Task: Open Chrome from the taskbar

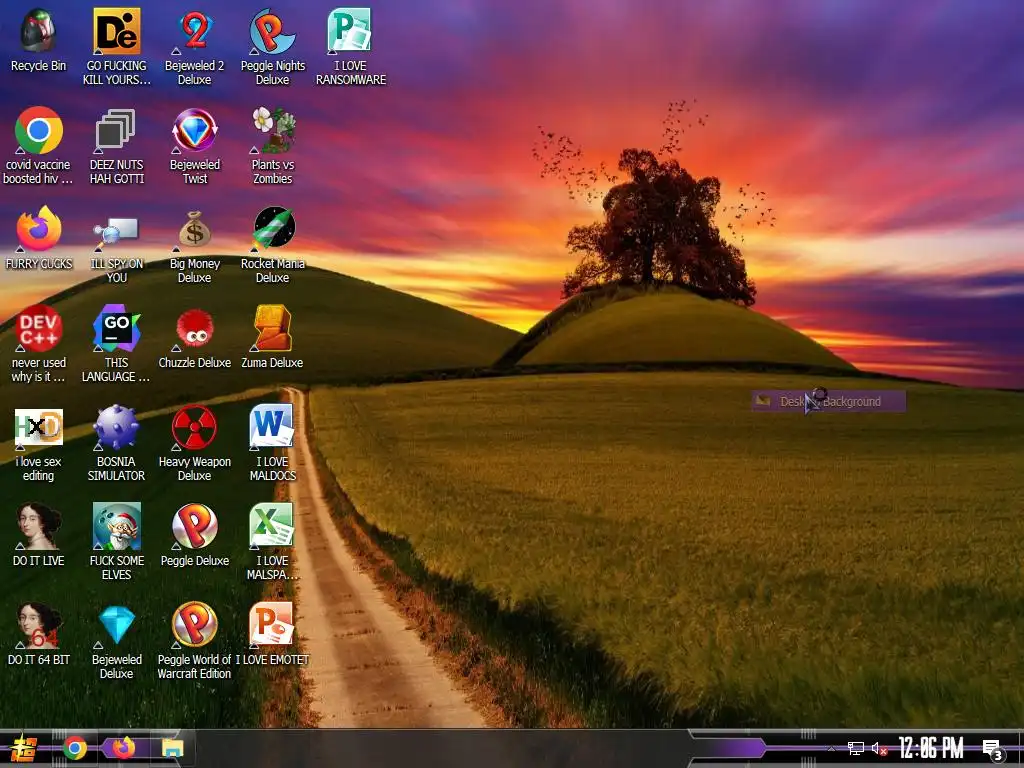Action: tap(75, 748)
